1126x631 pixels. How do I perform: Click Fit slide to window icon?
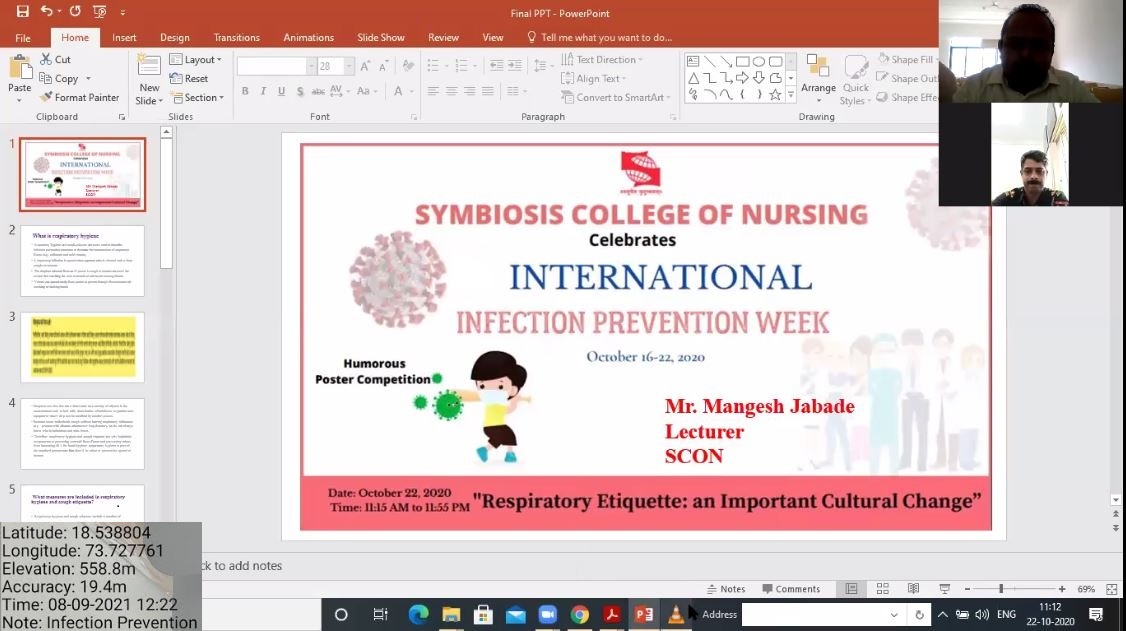coord(1112,589)
